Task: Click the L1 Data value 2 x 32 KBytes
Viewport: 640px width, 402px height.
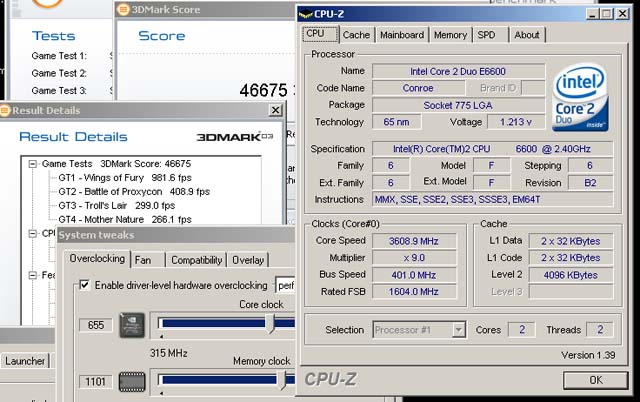Action: [x=571, y=241]
